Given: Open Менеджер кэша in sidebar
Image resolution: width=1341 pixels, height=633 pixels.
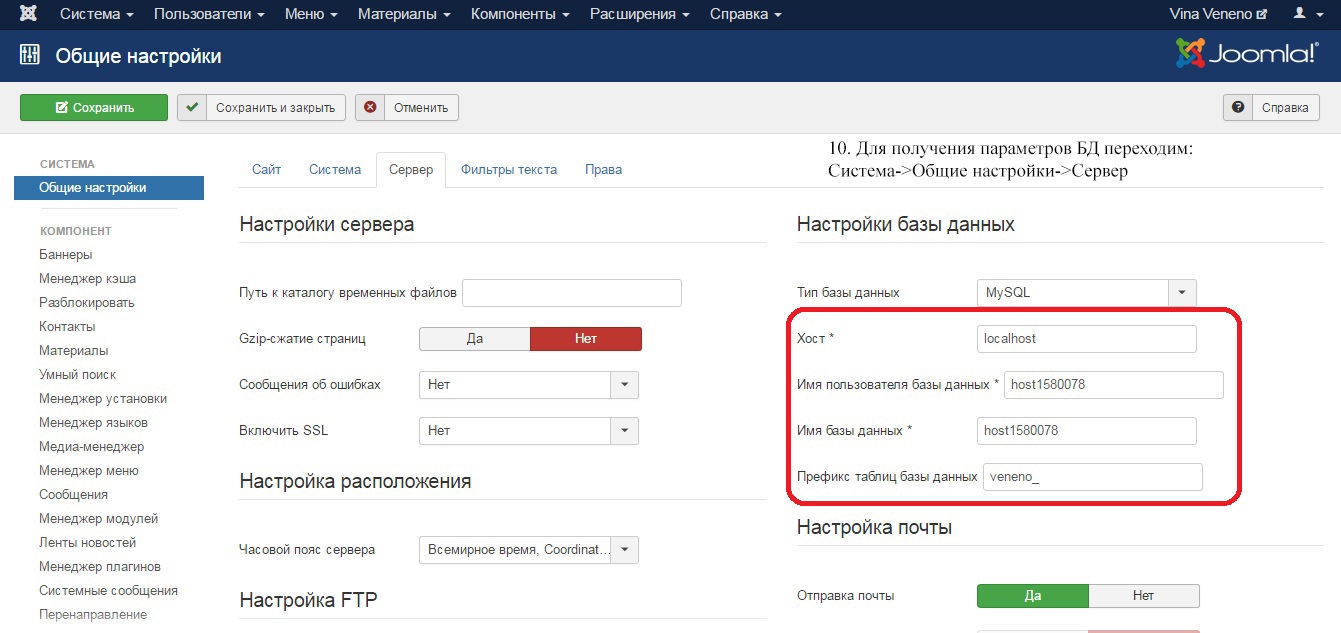Looking at the screenshot, I should [x=88, y=279].
